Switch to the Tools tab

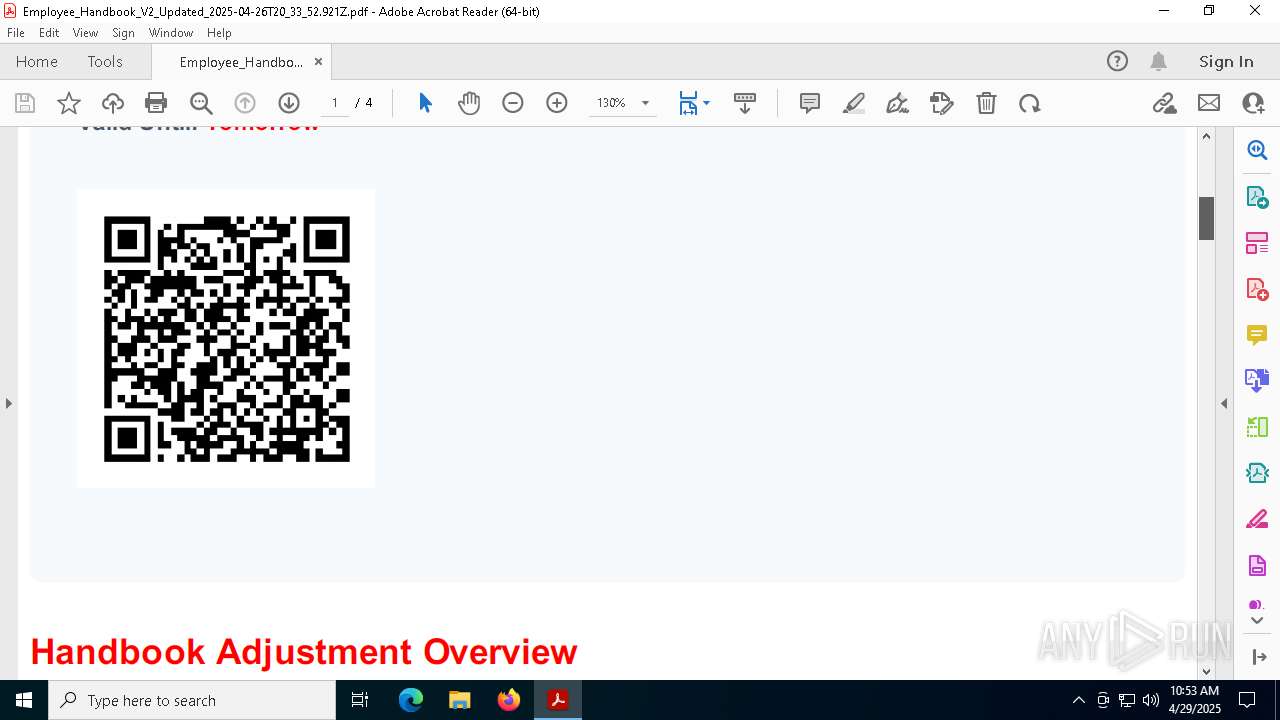pyautogui.click(x=105, y=61)
